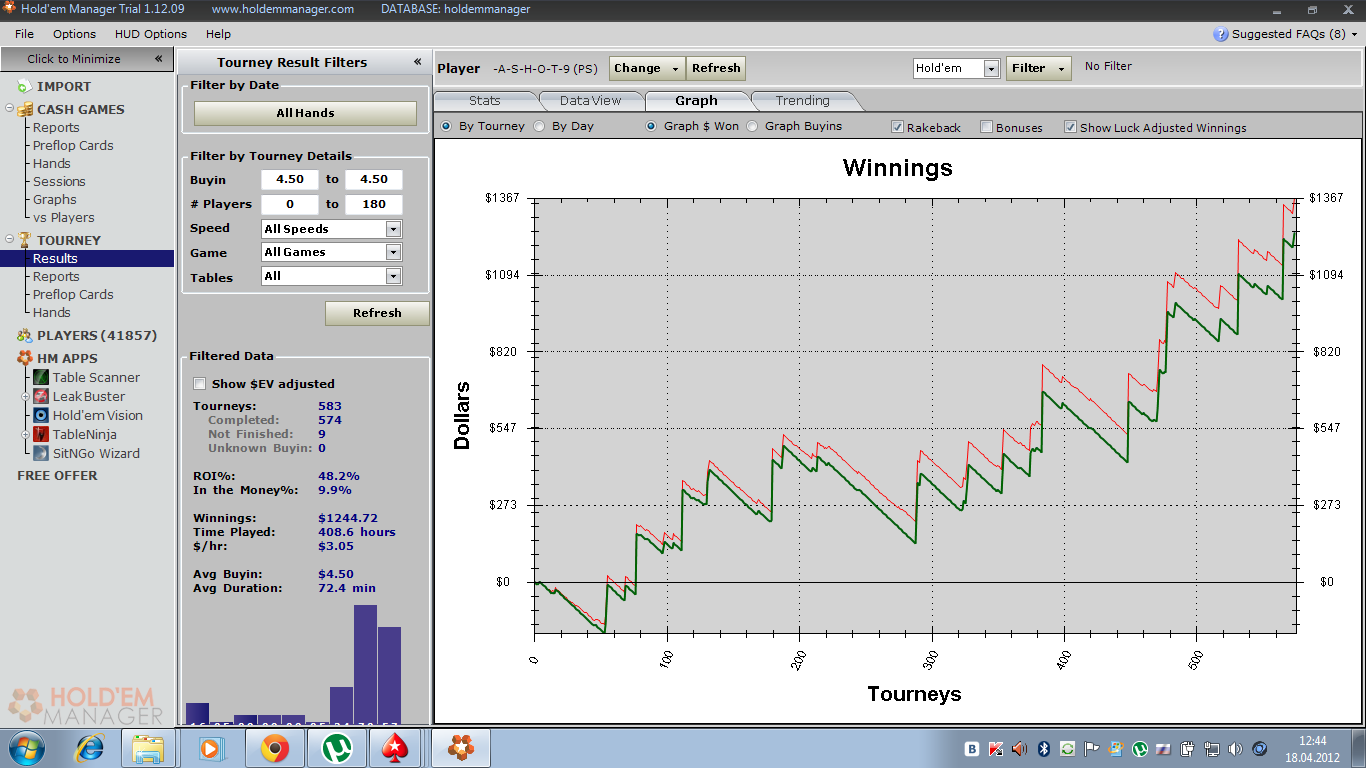This screenshot has height=768, width=1366.
Task: Open PokerStars from the taskbar
Action: pos(396,748)
